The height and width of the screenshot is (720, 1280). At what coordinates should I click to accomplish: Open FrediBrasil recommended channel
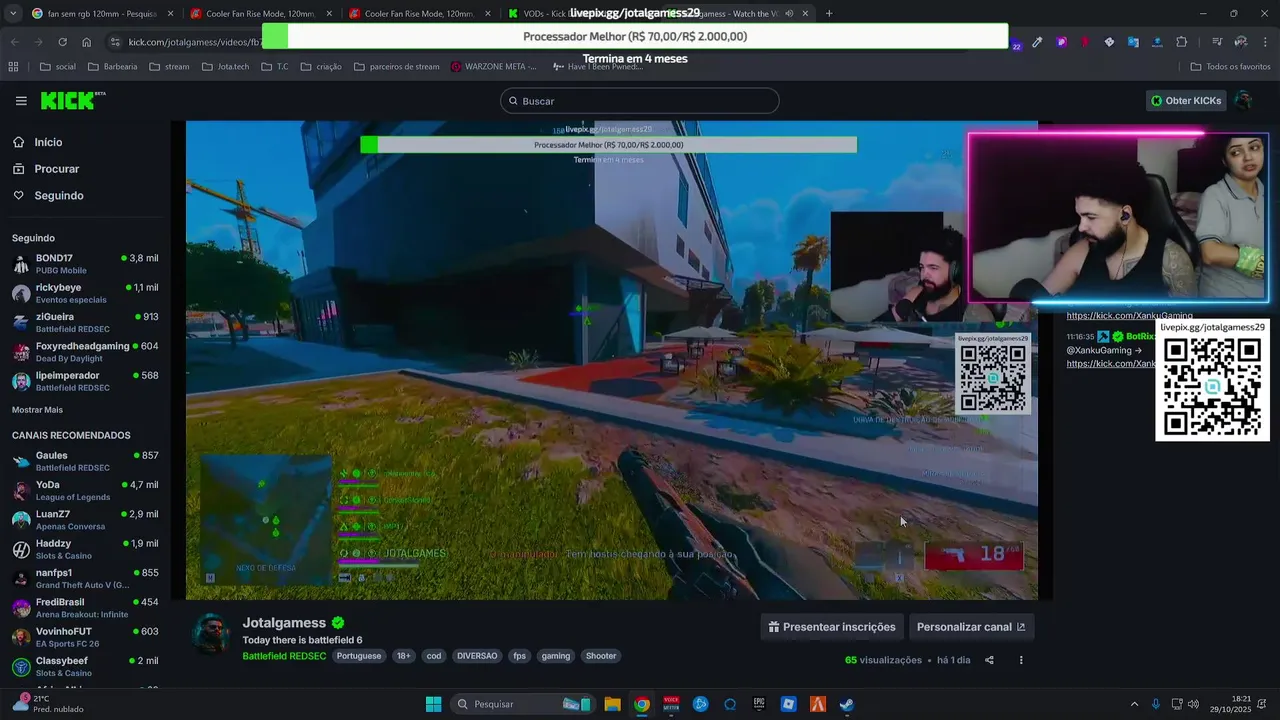tap(85, 608)
